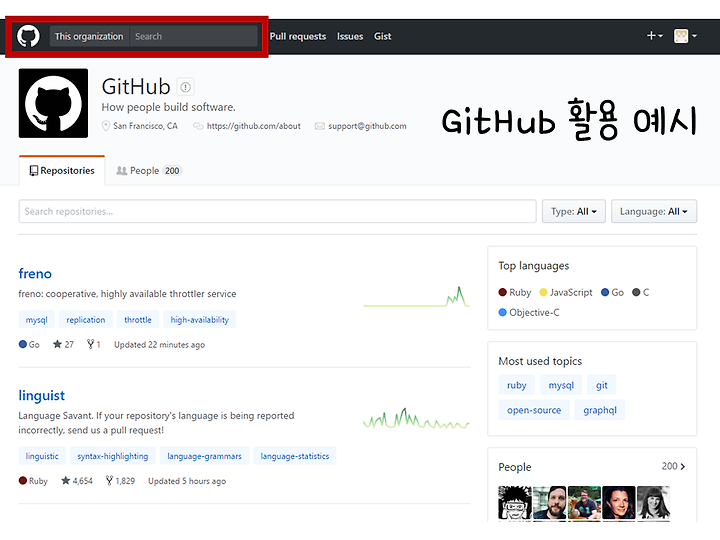Image resolution: width=720 pixels, height=540 pixels.
Task: Open the People 200 link in sidebar
Action: (x=673, y=467)
